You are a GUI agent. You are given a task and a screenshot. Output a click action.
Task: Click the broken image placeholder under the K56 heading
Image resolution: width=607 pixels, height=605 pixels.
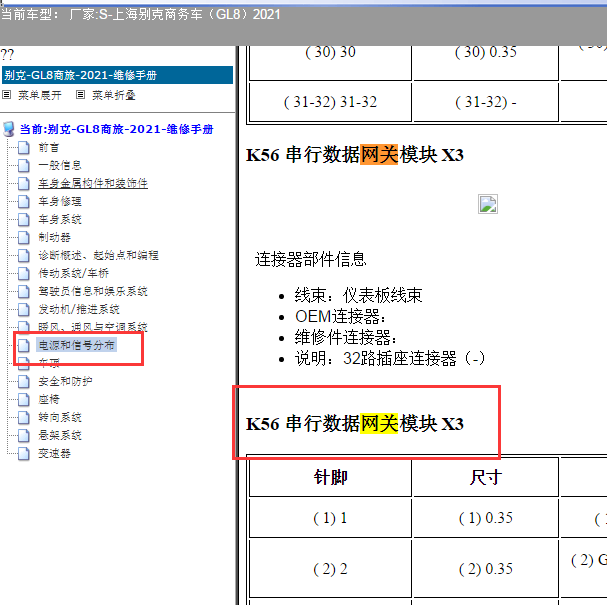[x=488, y=204]
